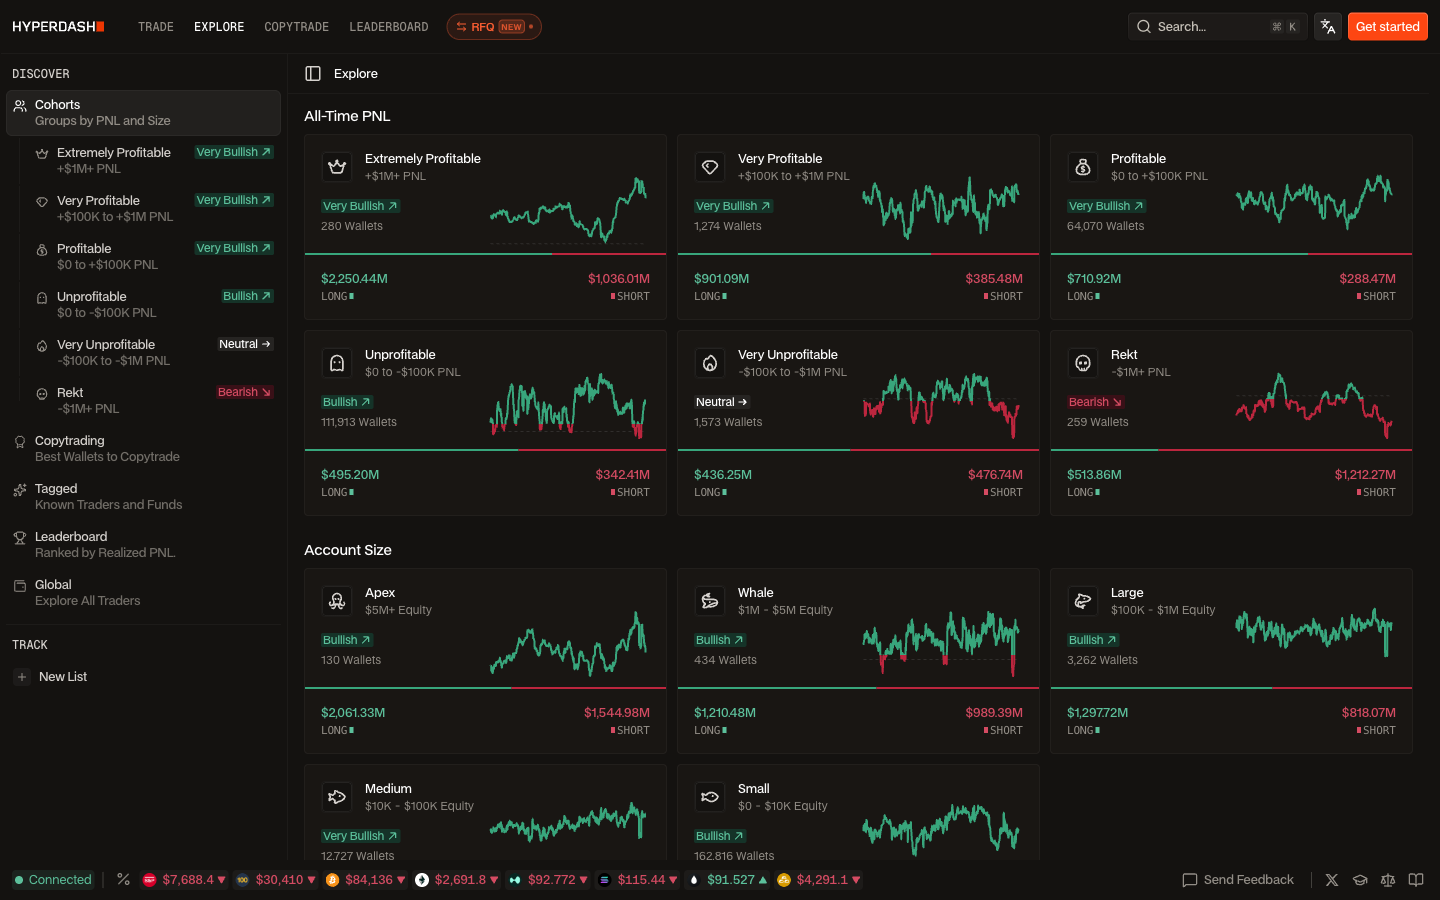Click the flame icon on Very Unprofitable card
Image resolution: width=1440 pixels, height=900 pixels.
pyautogui.click(x=710, y=364)
